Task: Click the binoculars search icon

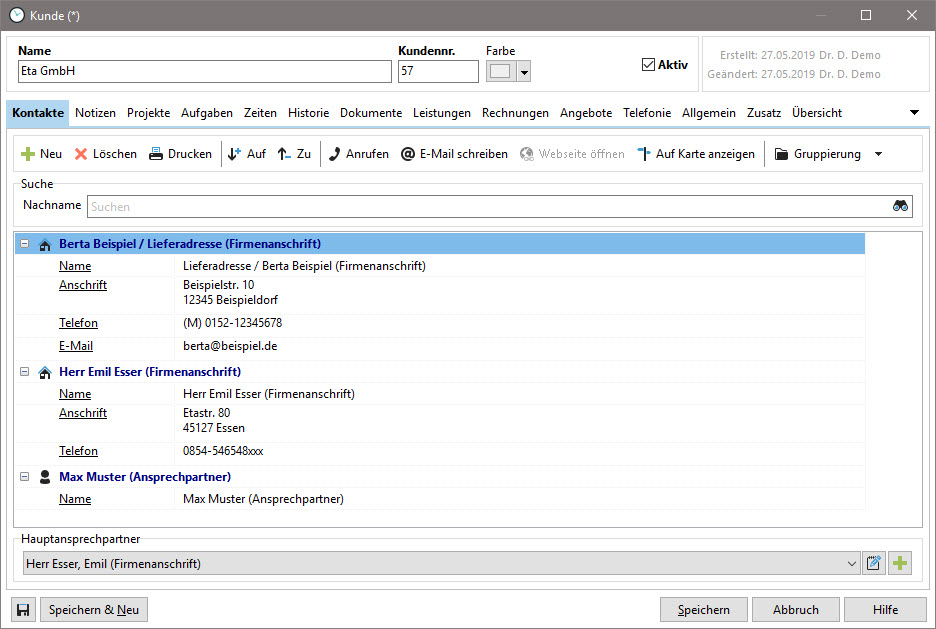Action: click(x=900, y=206)
